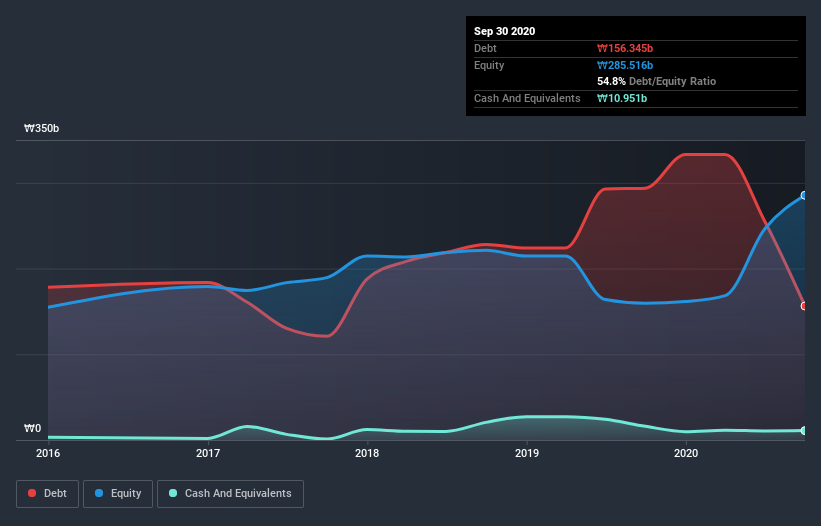Image resolution: width=821 pixels, height=526 pixels.
Task: Click the Debt row label in tooltip
Action: pyautogui.click(x=485, y=48)
